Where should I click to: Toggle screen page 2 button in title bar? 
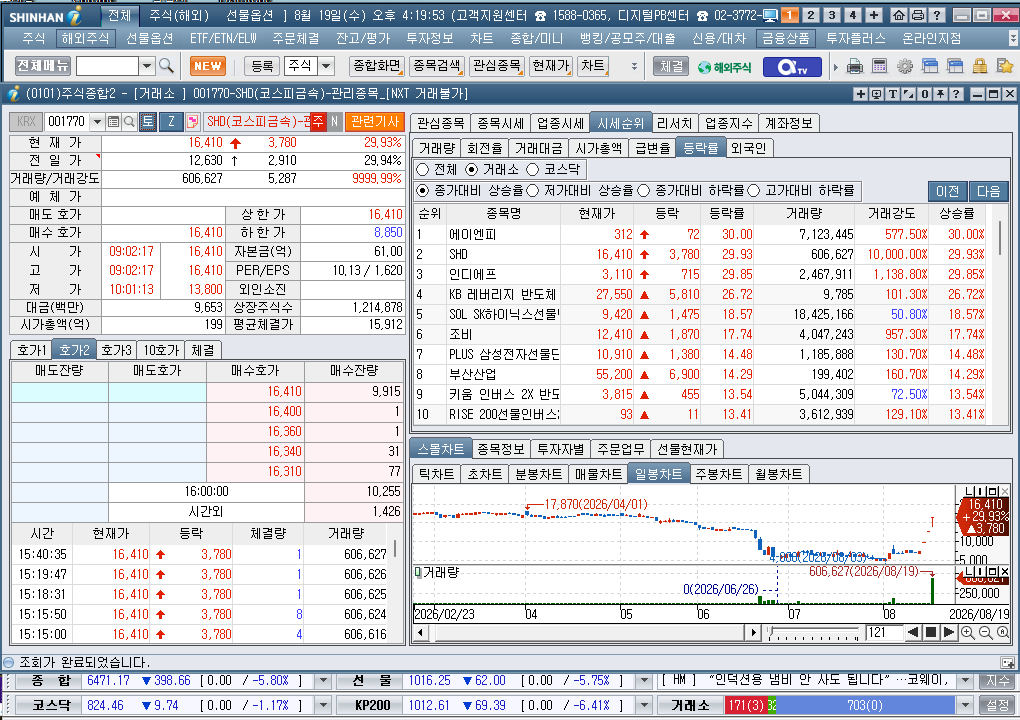(811, 15)
